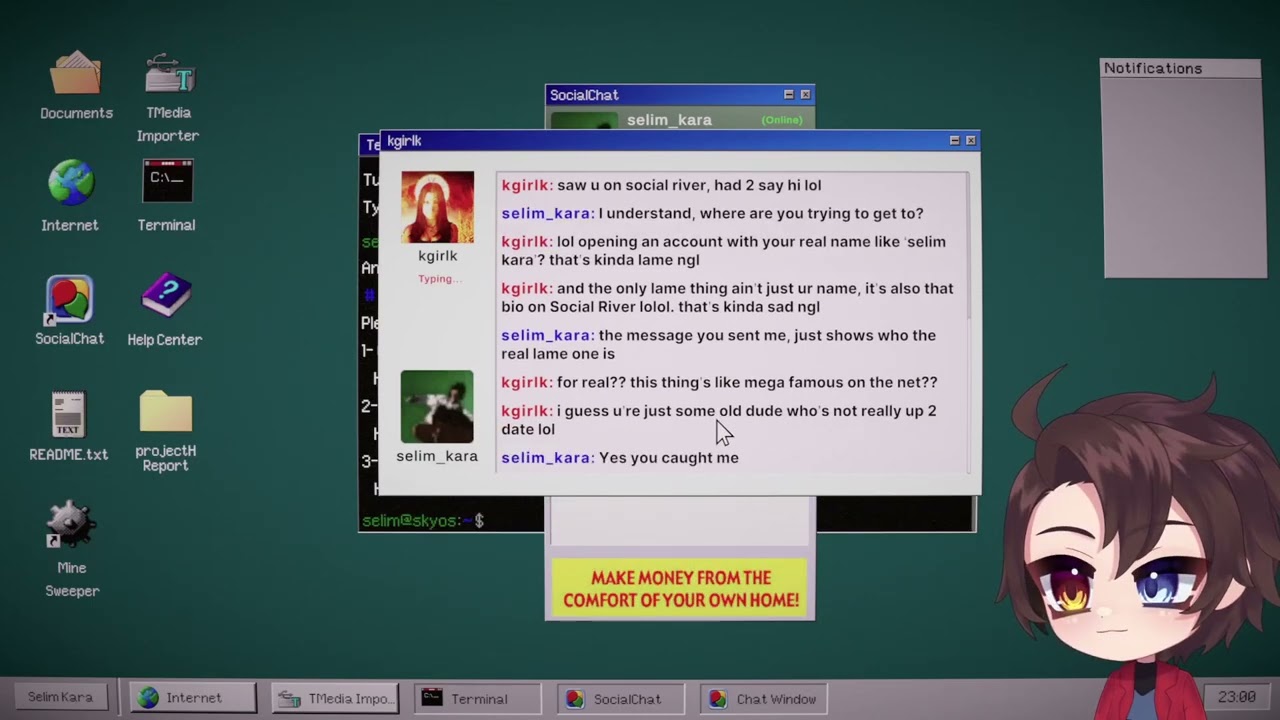Click the kgirlk avatar picture
Screen dimensions: 1280x720
(437, 207)
